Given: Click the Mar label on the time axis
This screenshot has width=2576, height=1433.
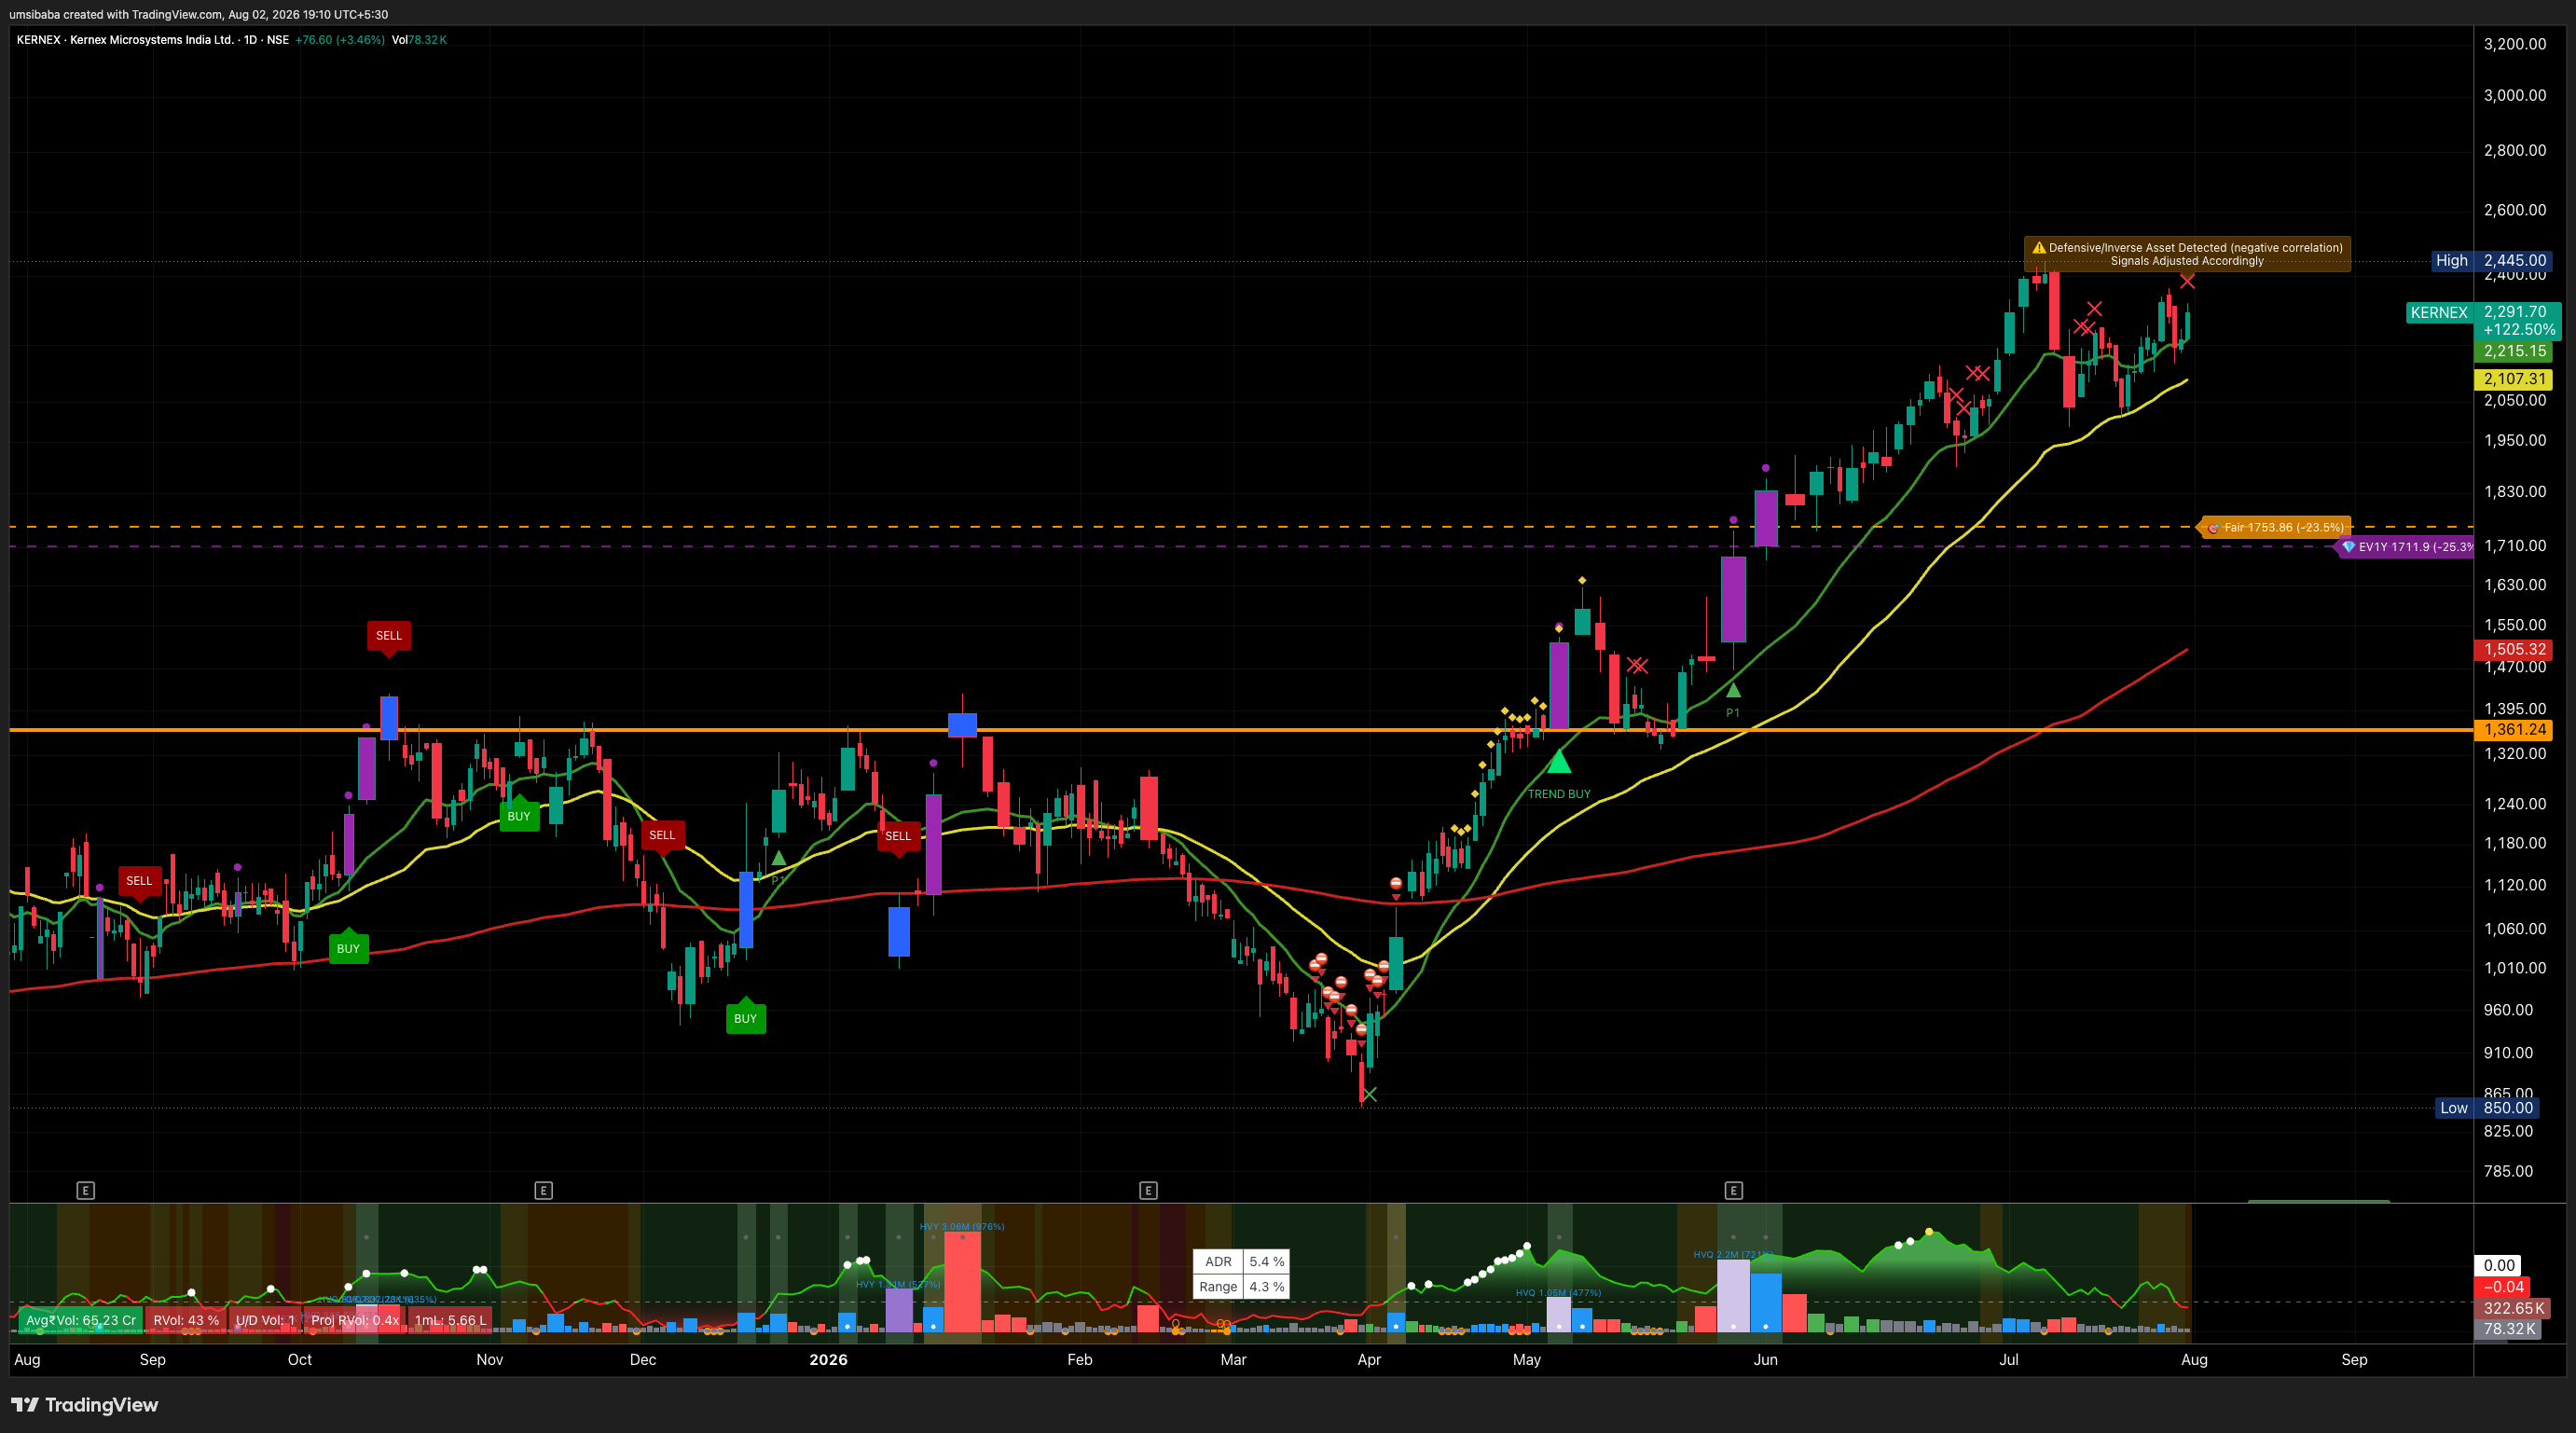Looking at the screenshot, I should (x=1234, y=1360).
